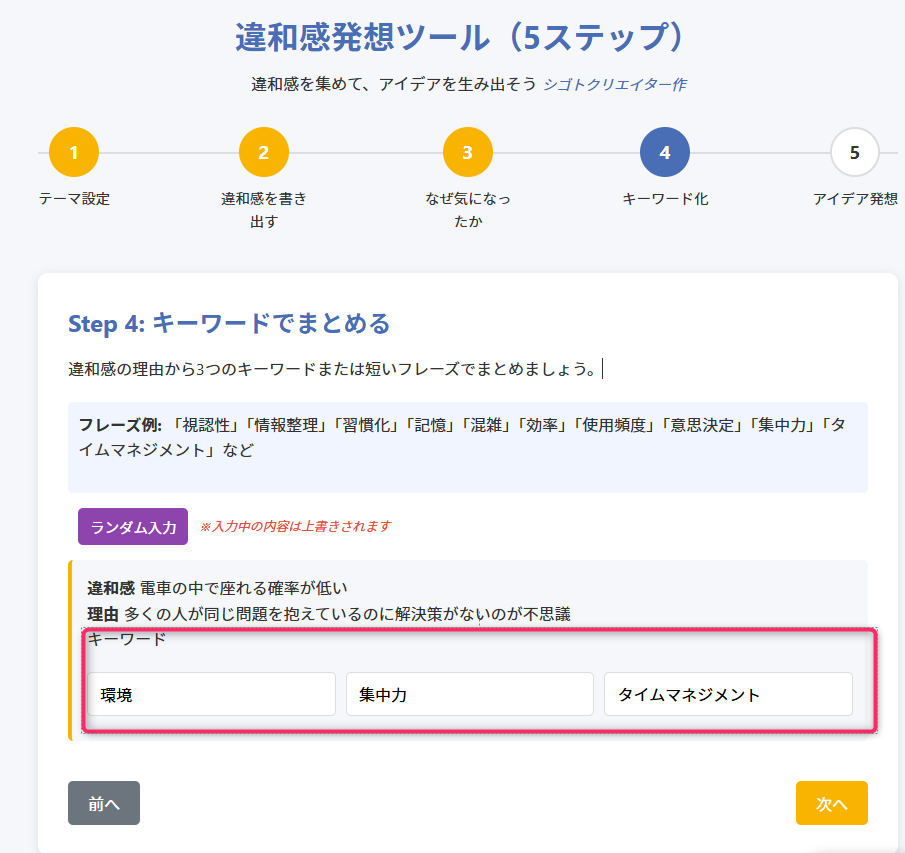Proceed using the 次へ button
Image resolution: width=905 pixels, height=853 pixels.
(831, 803)
